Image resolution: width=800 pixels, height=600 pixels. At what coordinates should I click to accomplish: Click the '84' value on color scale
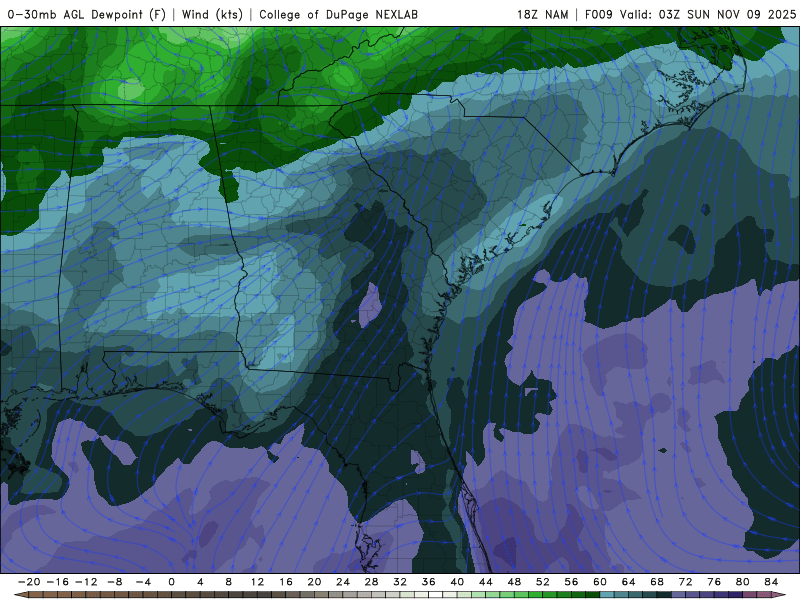pyautogui.click(x=771, y=582)
